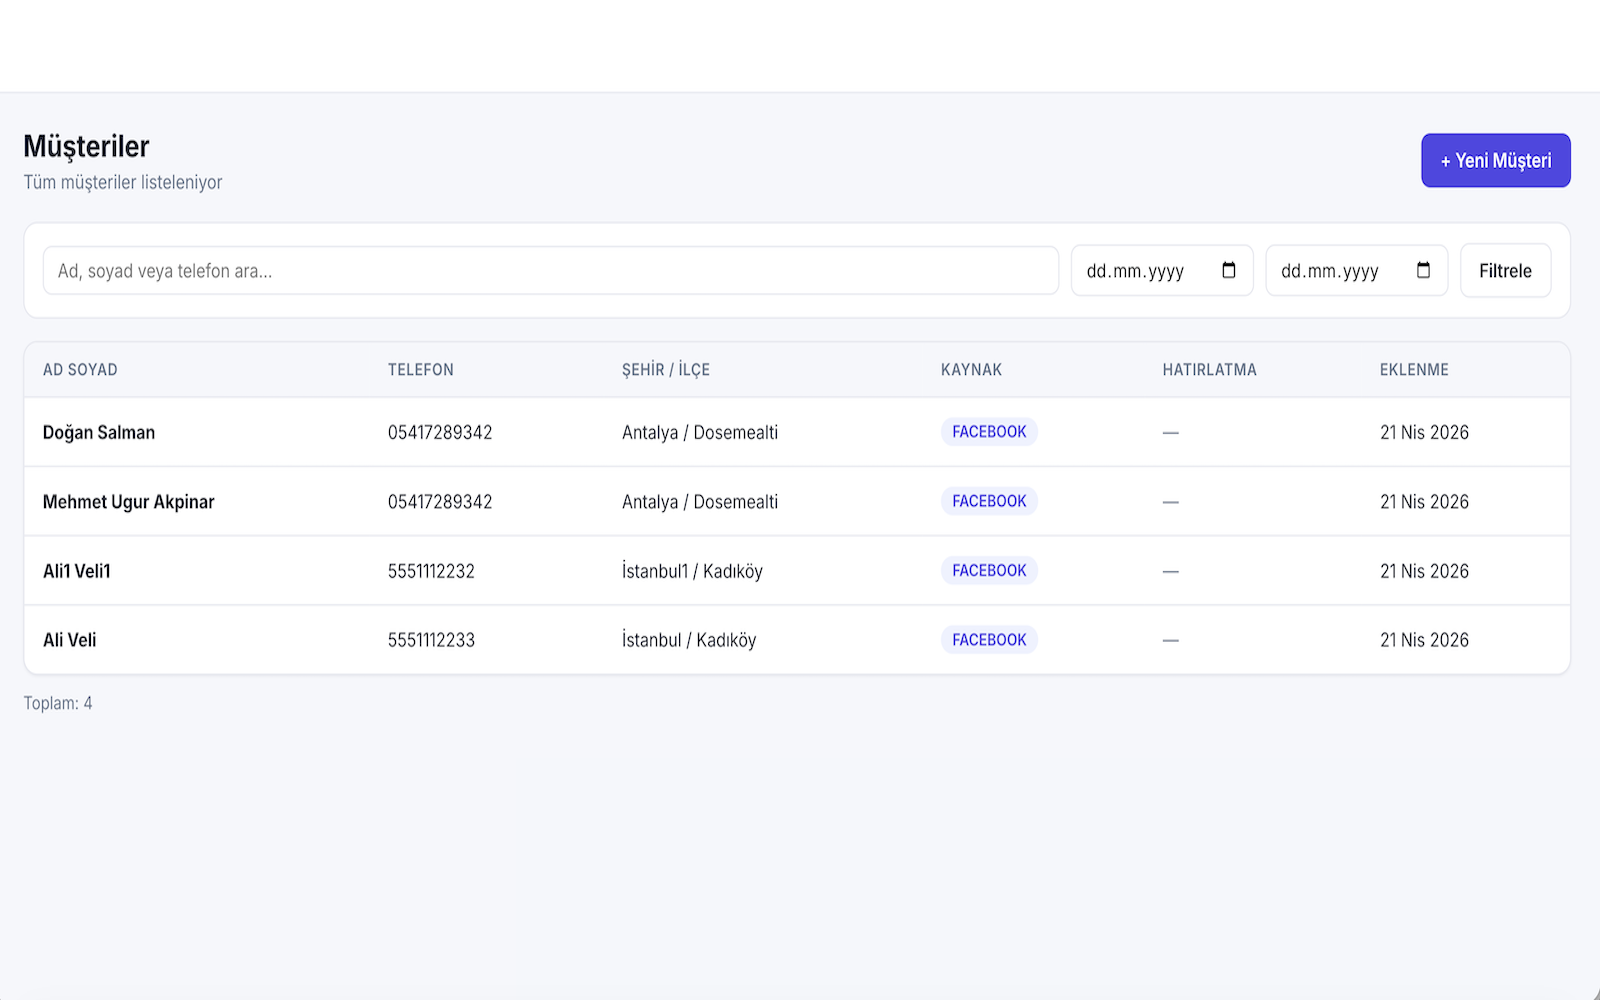Click the end date dd.mm.yyyy field
Screen dimensions: 1600x1000
click(x=1330, y=271)
